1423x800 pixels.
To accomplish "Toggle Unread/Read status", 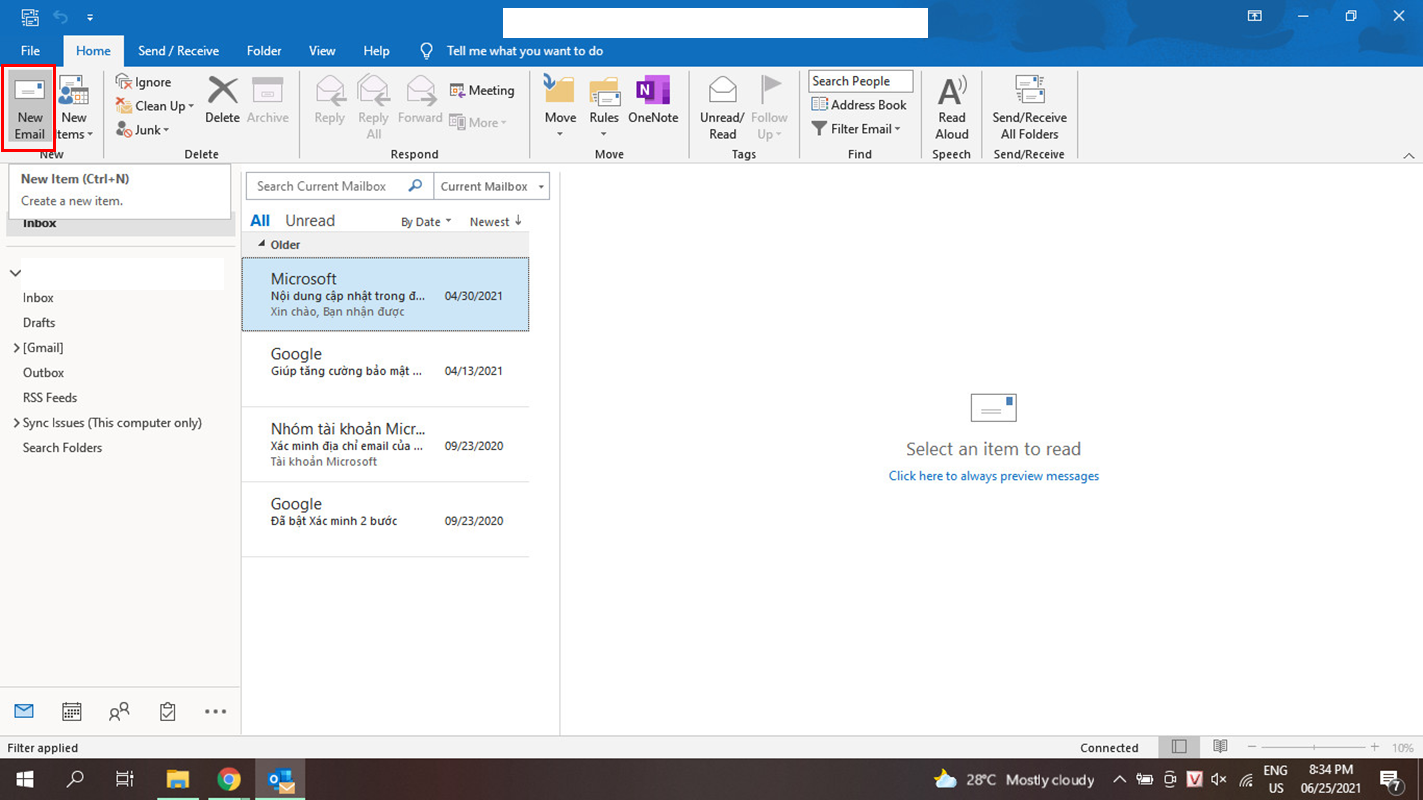I will point(722,108).
